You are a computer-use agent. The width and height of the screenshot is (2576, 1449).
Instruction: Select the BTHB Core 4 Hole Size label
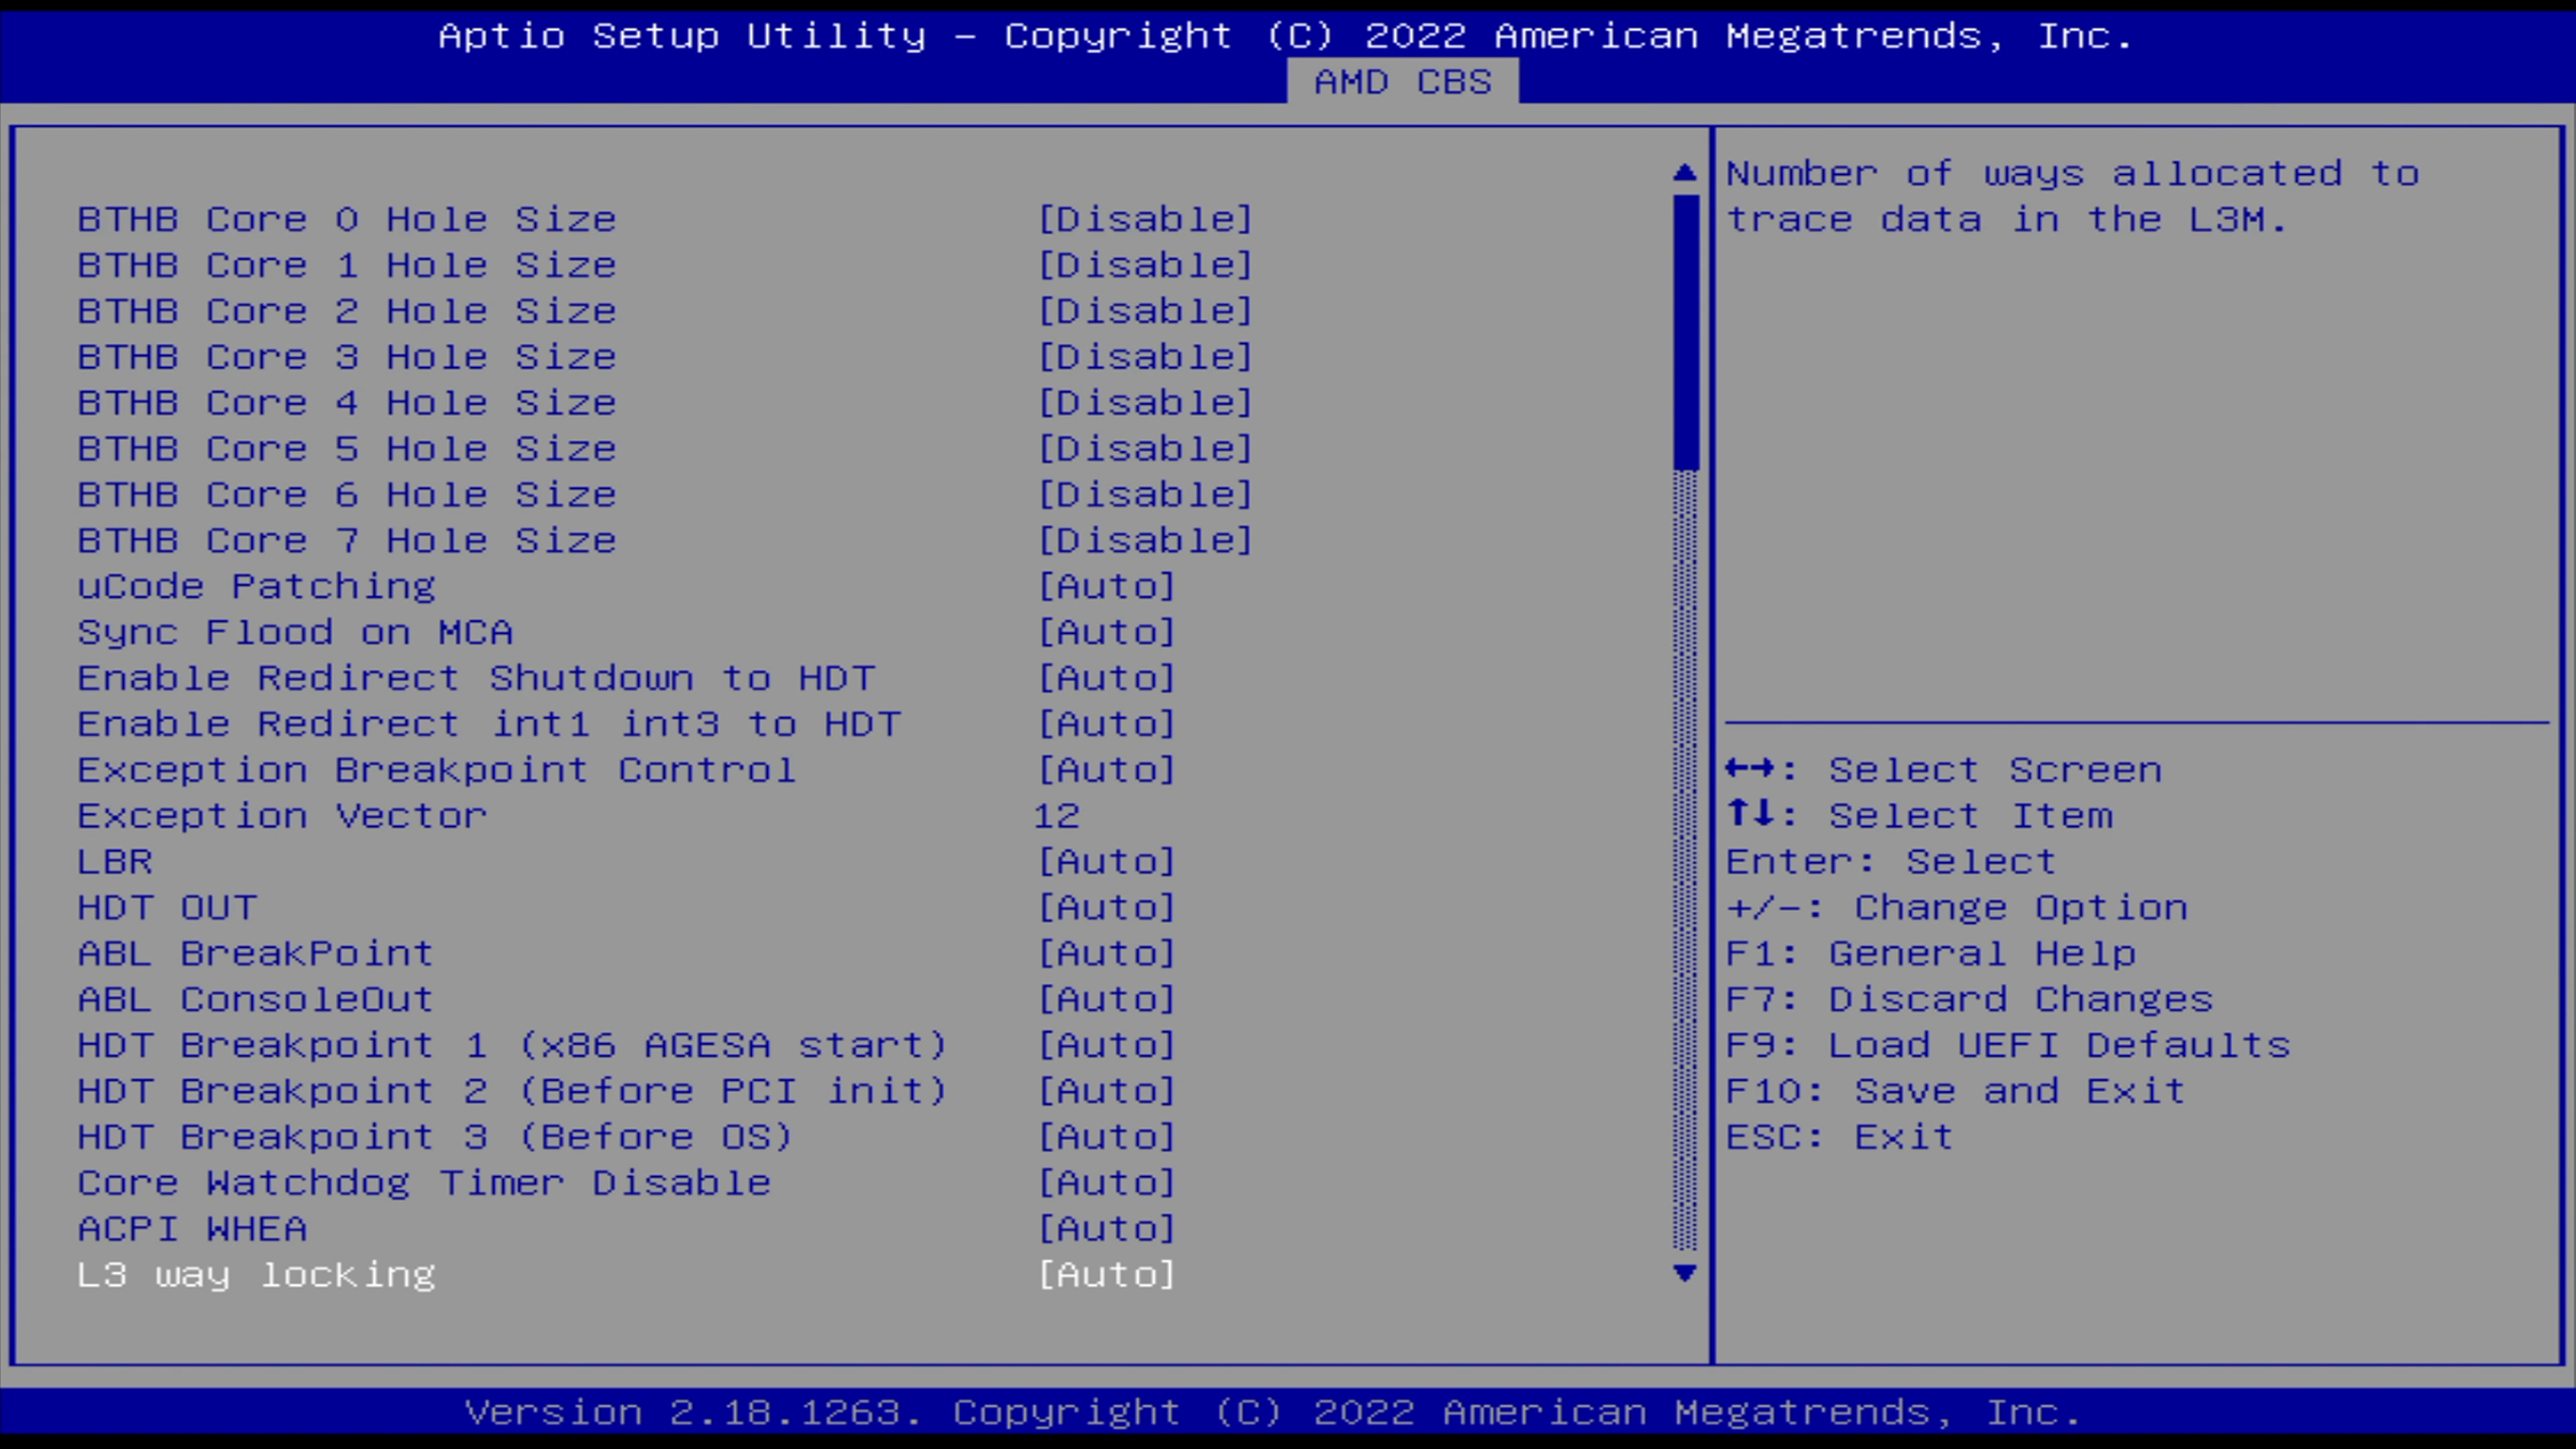[347, 403]
